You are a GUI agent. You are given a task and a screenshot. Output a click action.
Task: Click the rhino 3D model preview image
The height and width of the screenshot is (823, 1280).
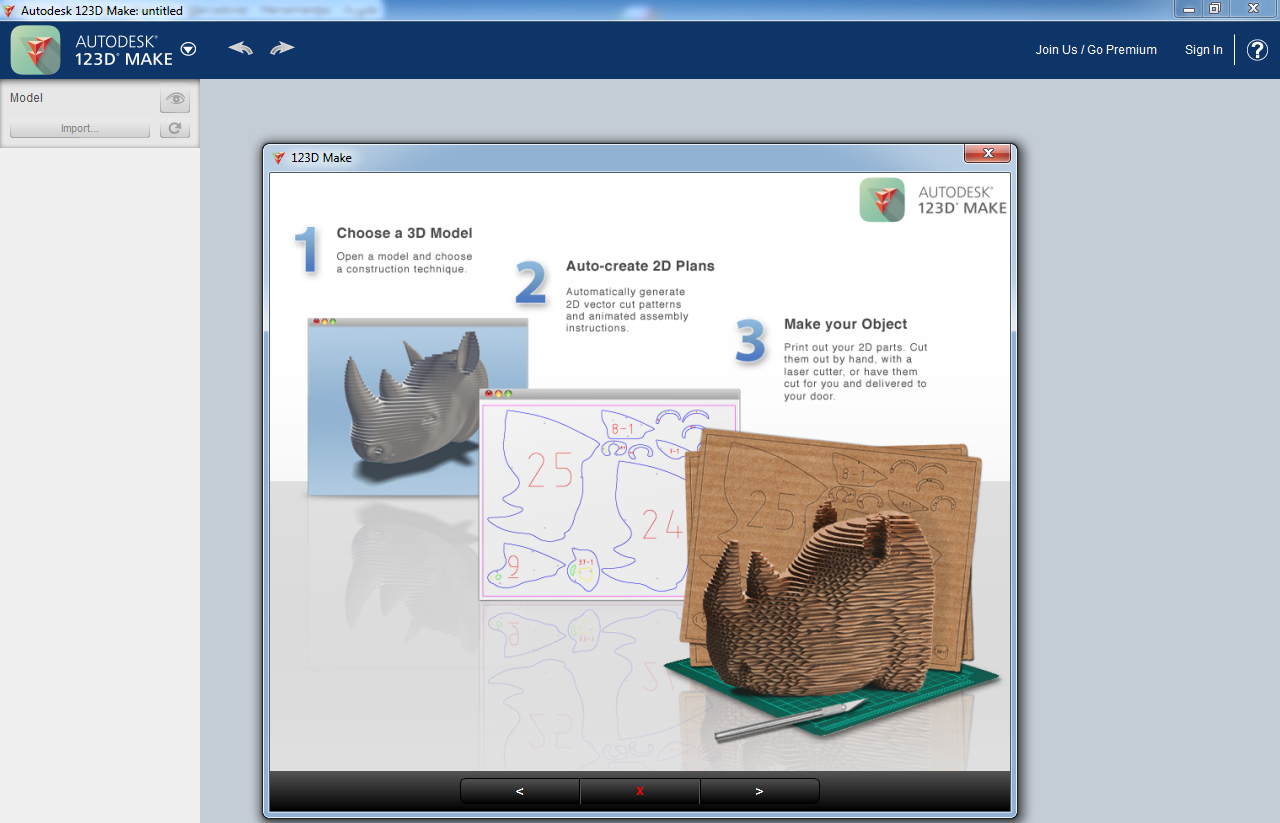(x=418, y=406)
